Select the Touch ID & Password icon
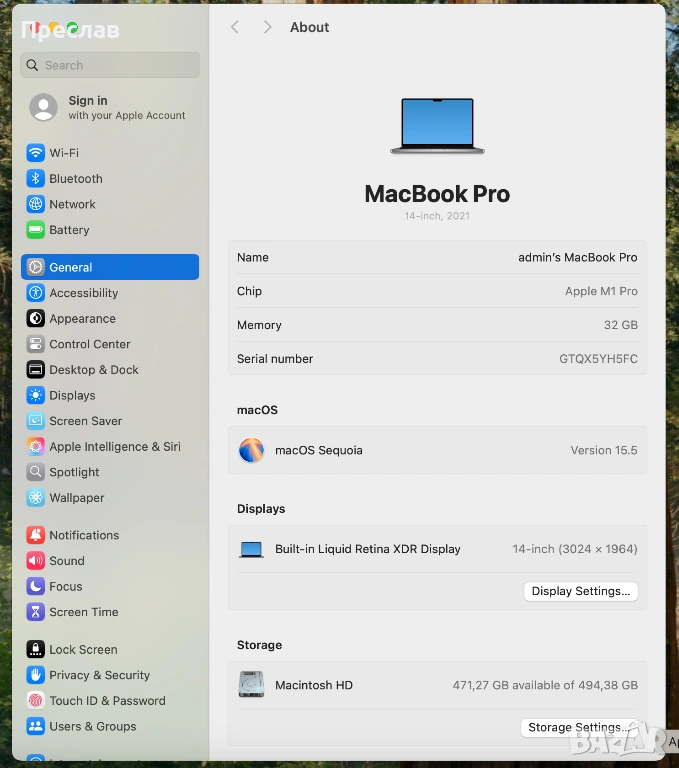The height and width of the screenshot is (768, 679). pyautogui.click(x=36, y=701)
